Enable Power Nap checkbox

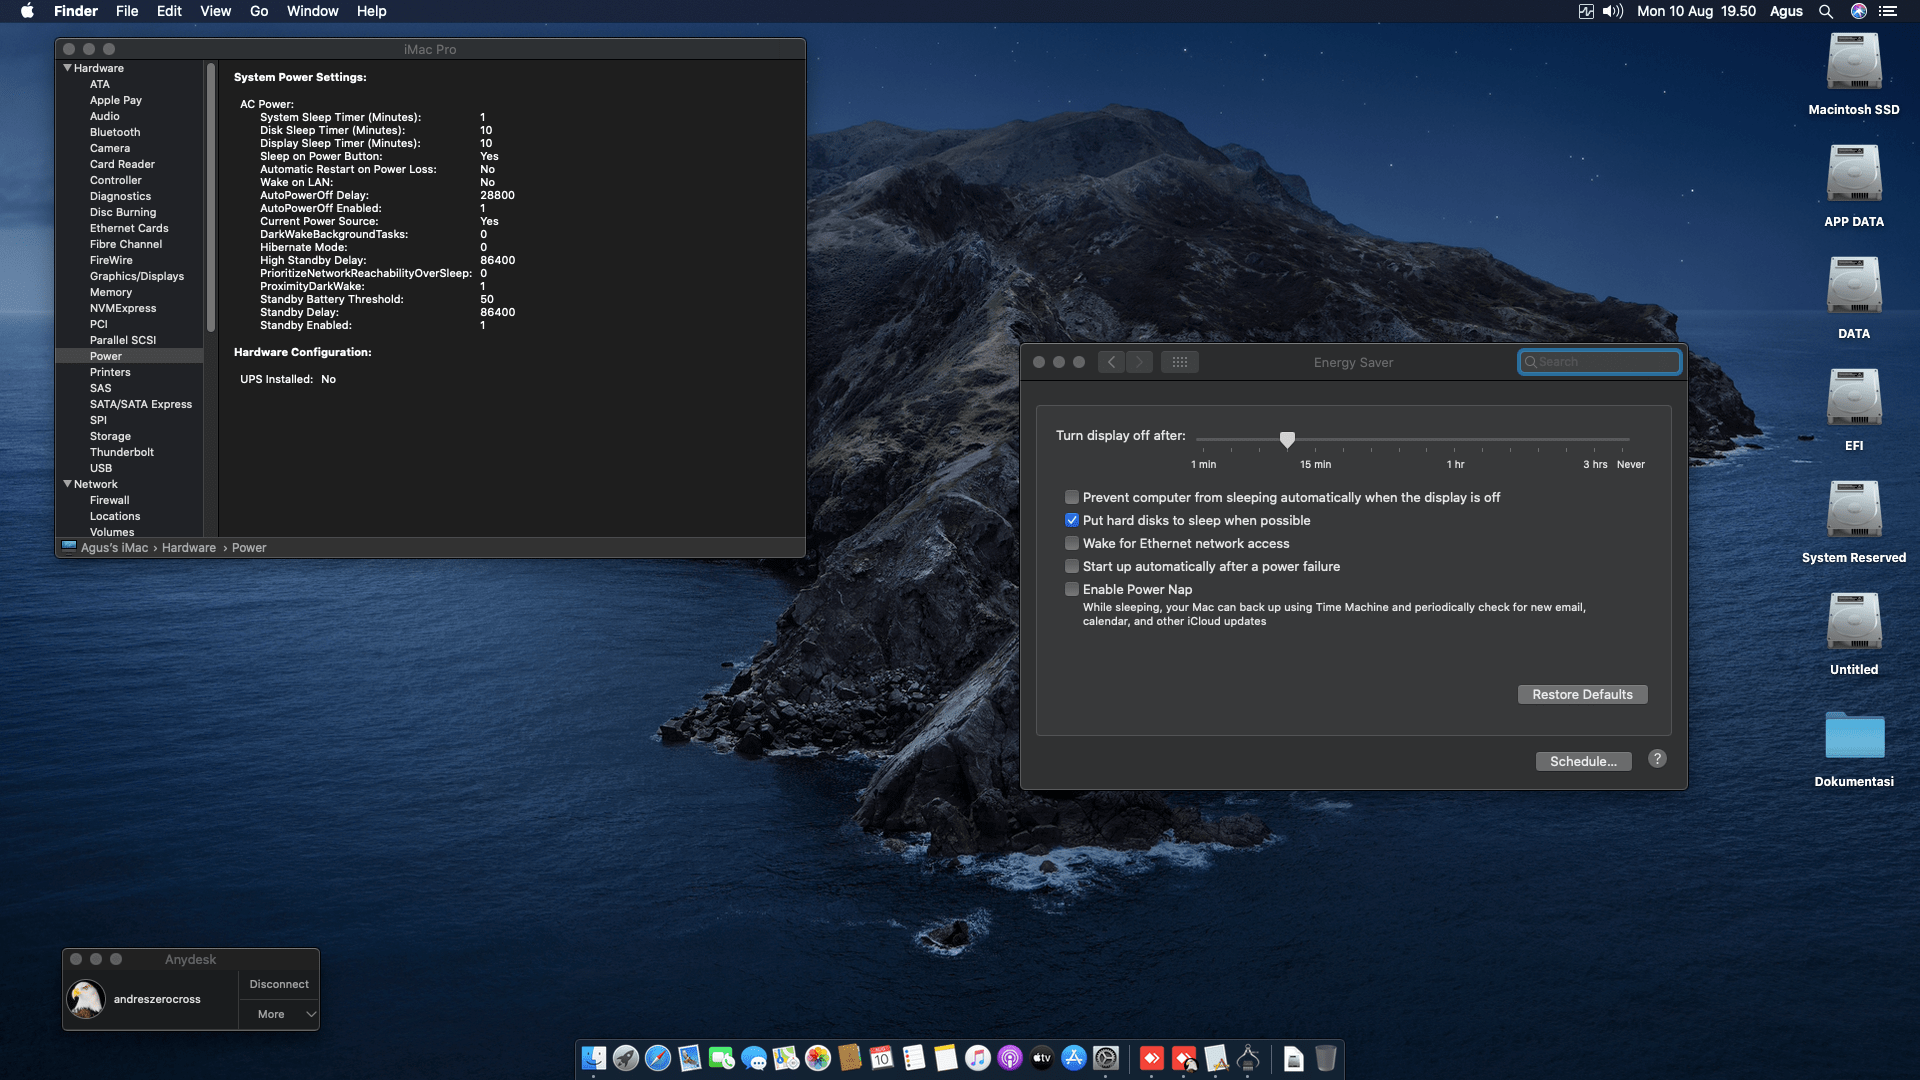coord(1072,589)
